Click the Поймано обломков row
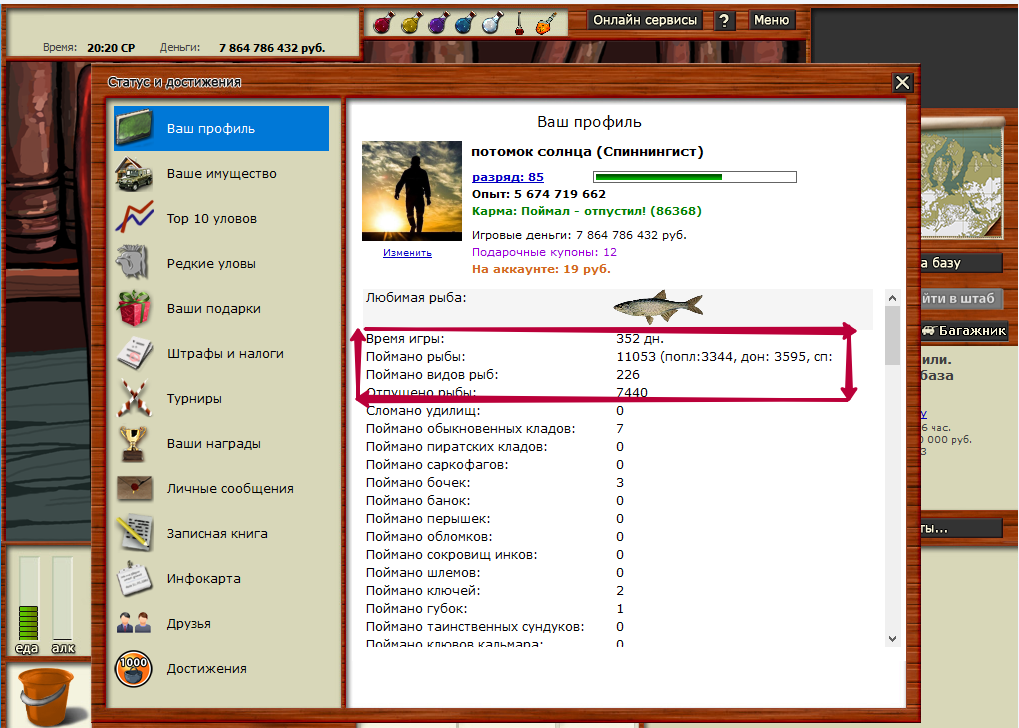1019x728 pixels. (x=619, y=537)
